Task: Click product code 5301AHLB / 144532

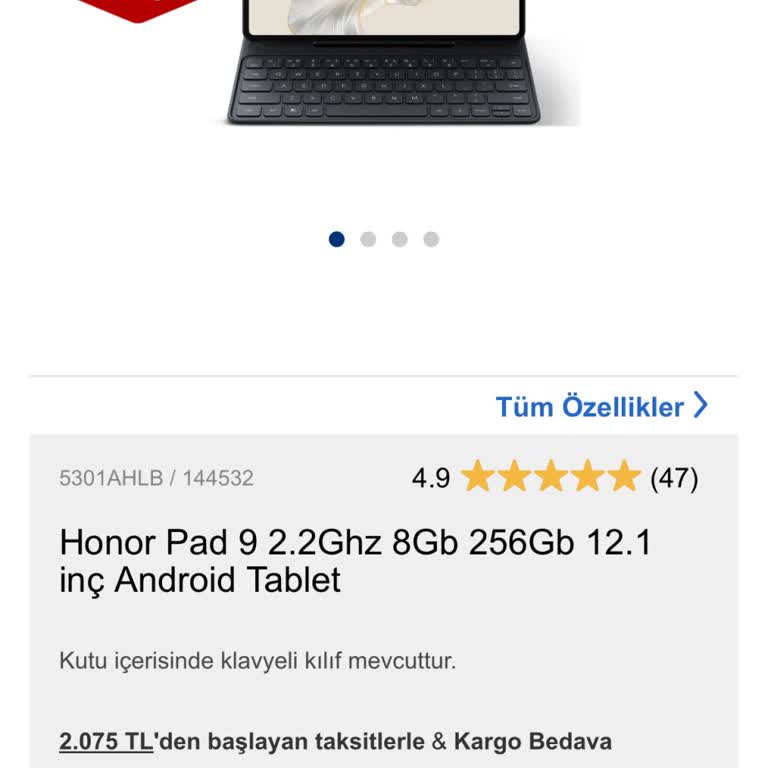Action: [156, 478]
